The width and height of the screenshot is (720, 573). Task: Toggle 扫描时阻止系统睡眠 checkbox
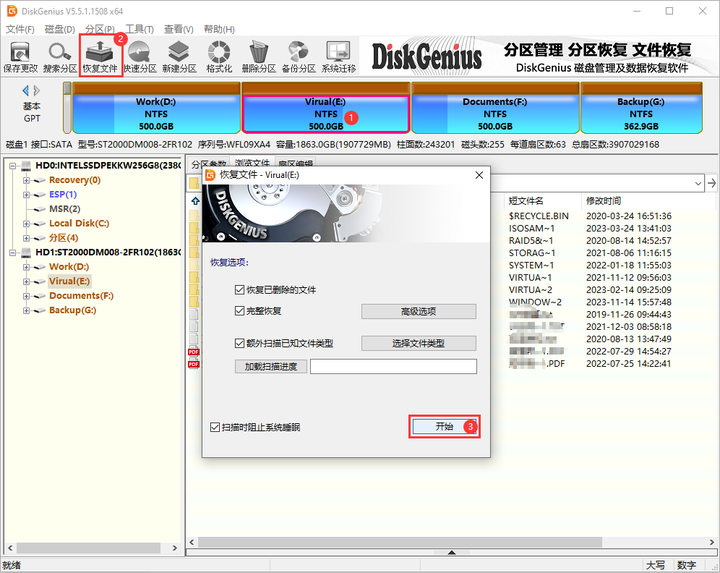tap(214, 427)
